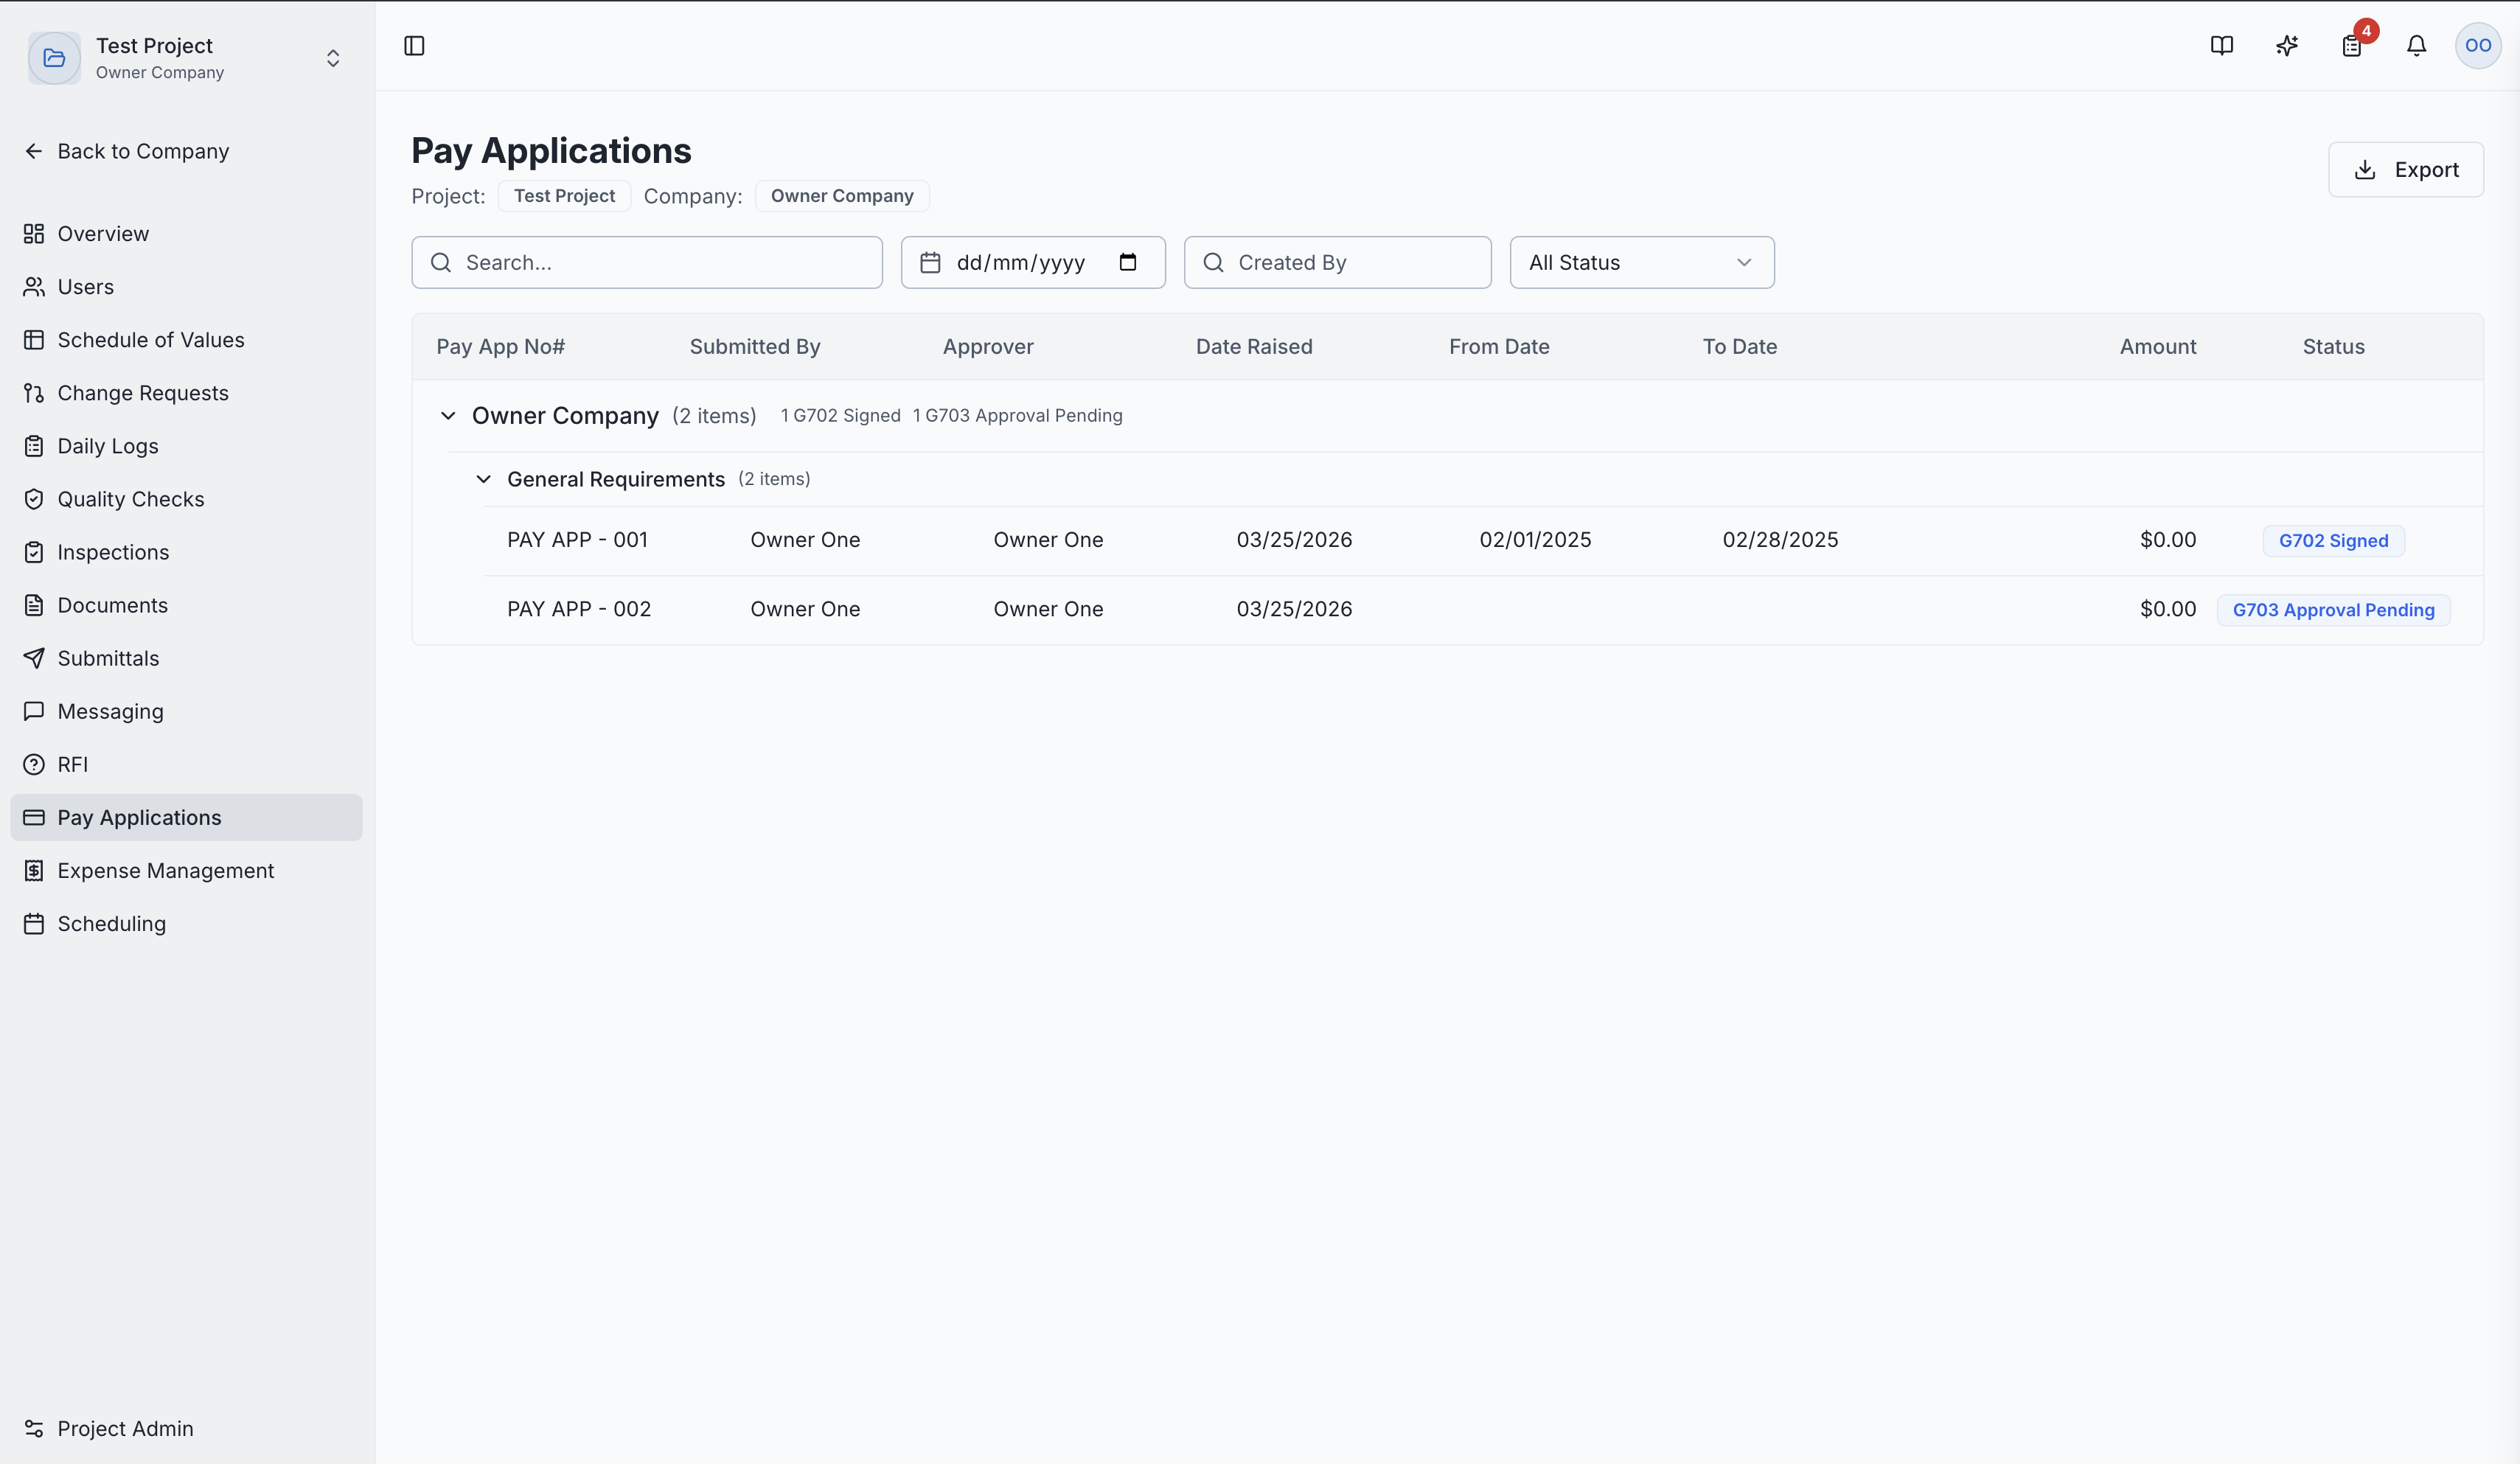This screenshot has height=1464, width=2520.
Task: Click the Pay App No# column header
Action: pyautogui.click(x=500, y=346)
